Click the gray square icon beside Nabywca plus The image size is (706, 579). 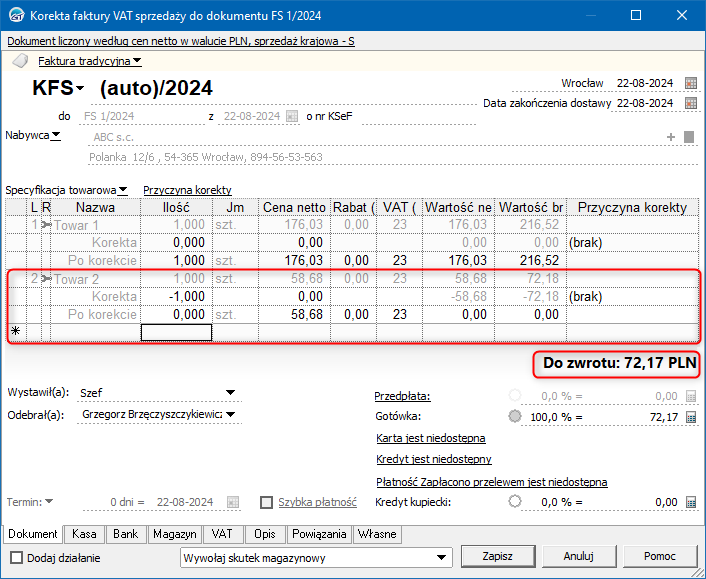[689, 137]
